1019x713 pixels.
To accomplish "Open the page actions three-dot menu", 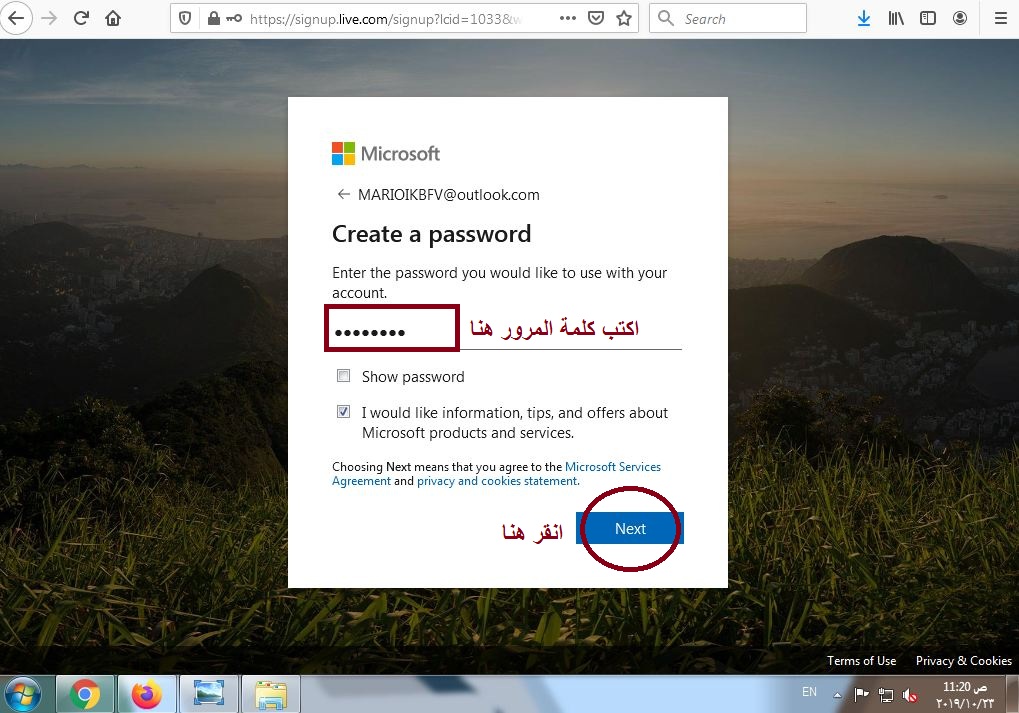I will pyautogui.click(x=567, y=18).
